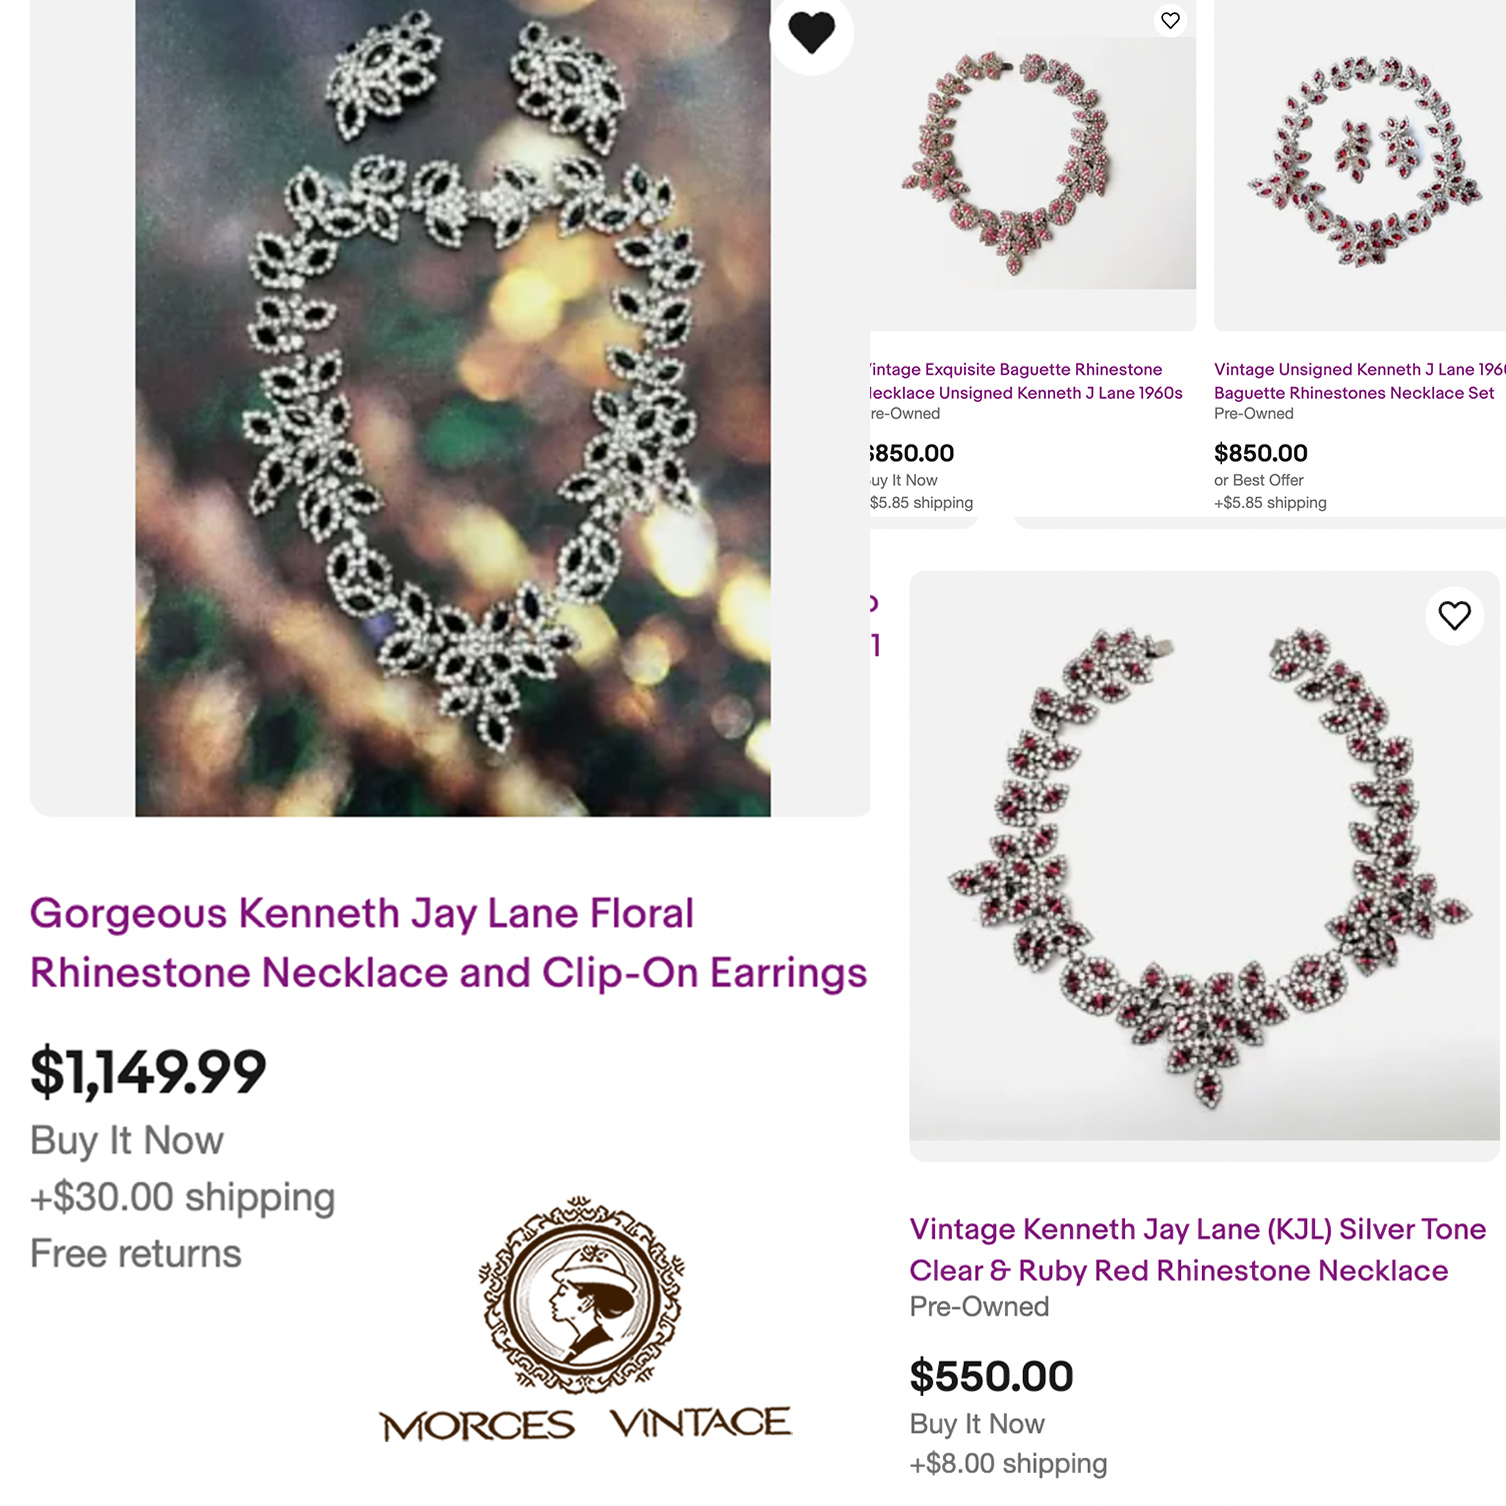Toggle watchlist heart on pink baguette necklace
Image resolution: width=1506 pixels, height=1506 pixels.
coord(1170,20)
